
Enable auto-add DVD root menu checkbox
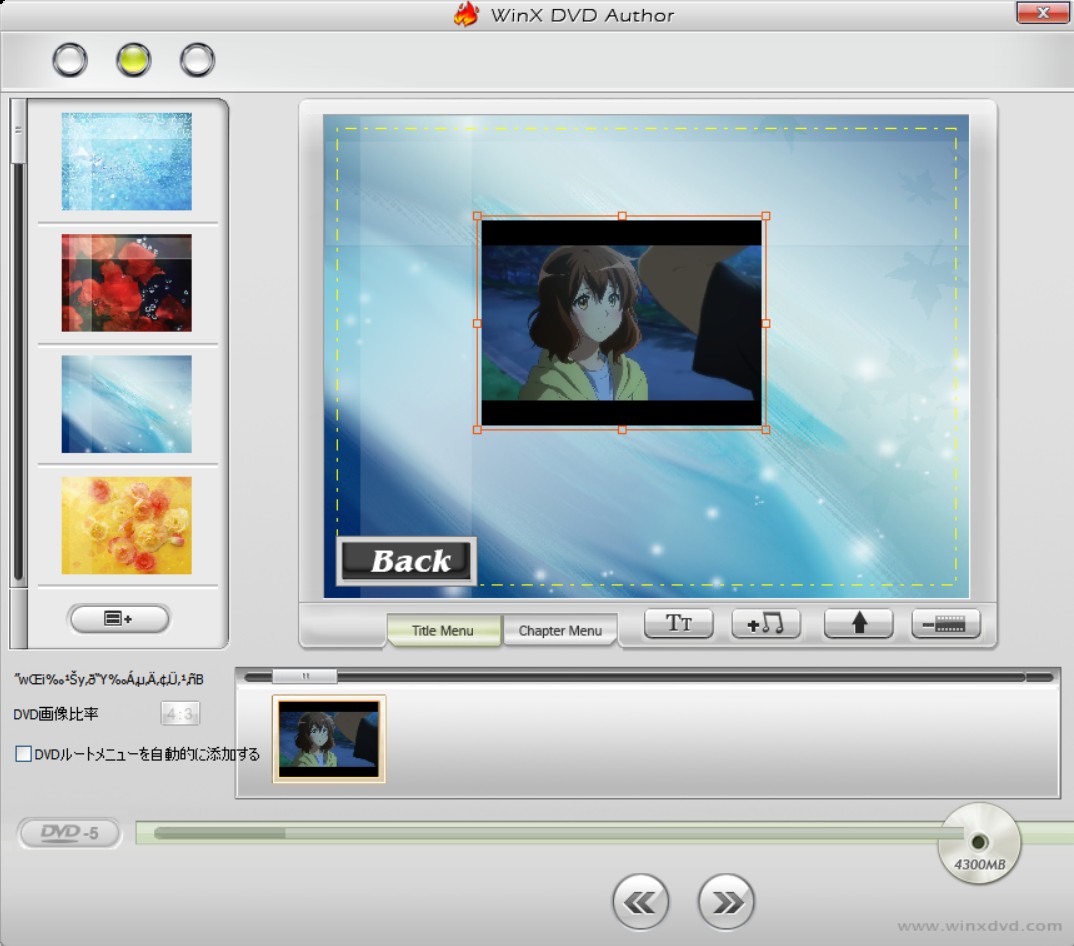coord(23,754)
